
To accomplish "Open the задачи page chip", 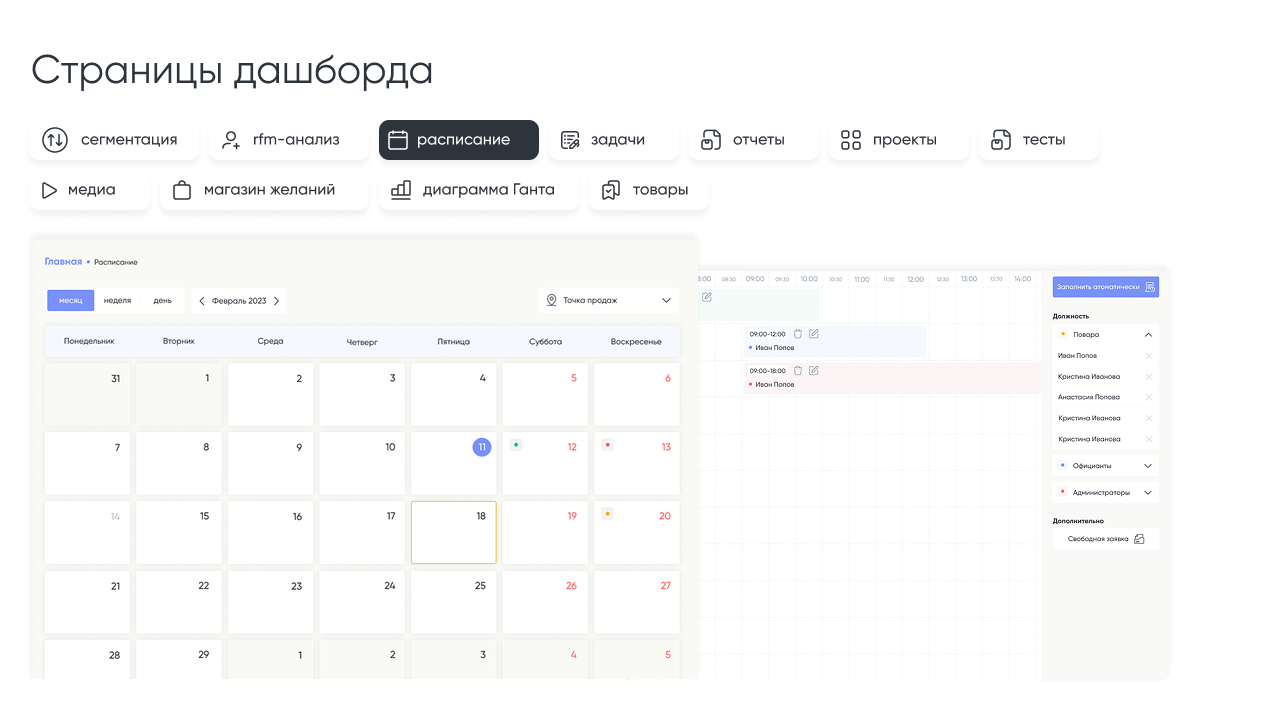I will click(x=614, y=140).
